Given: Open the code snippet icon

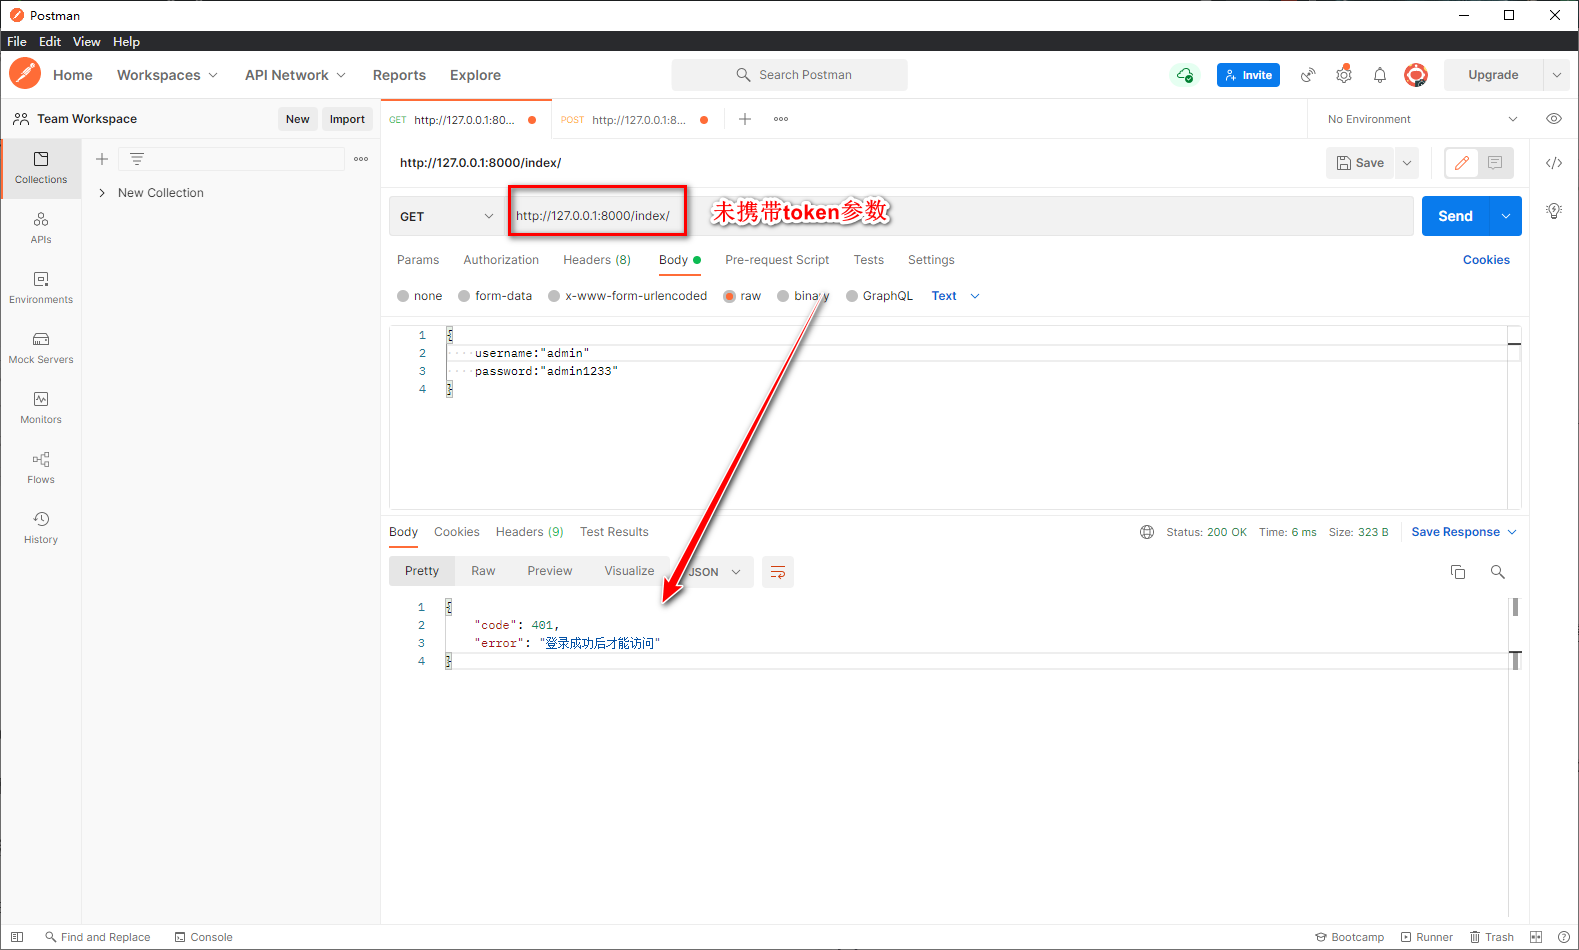Looking at the screenshot, I should click(x=1554, y=163).
